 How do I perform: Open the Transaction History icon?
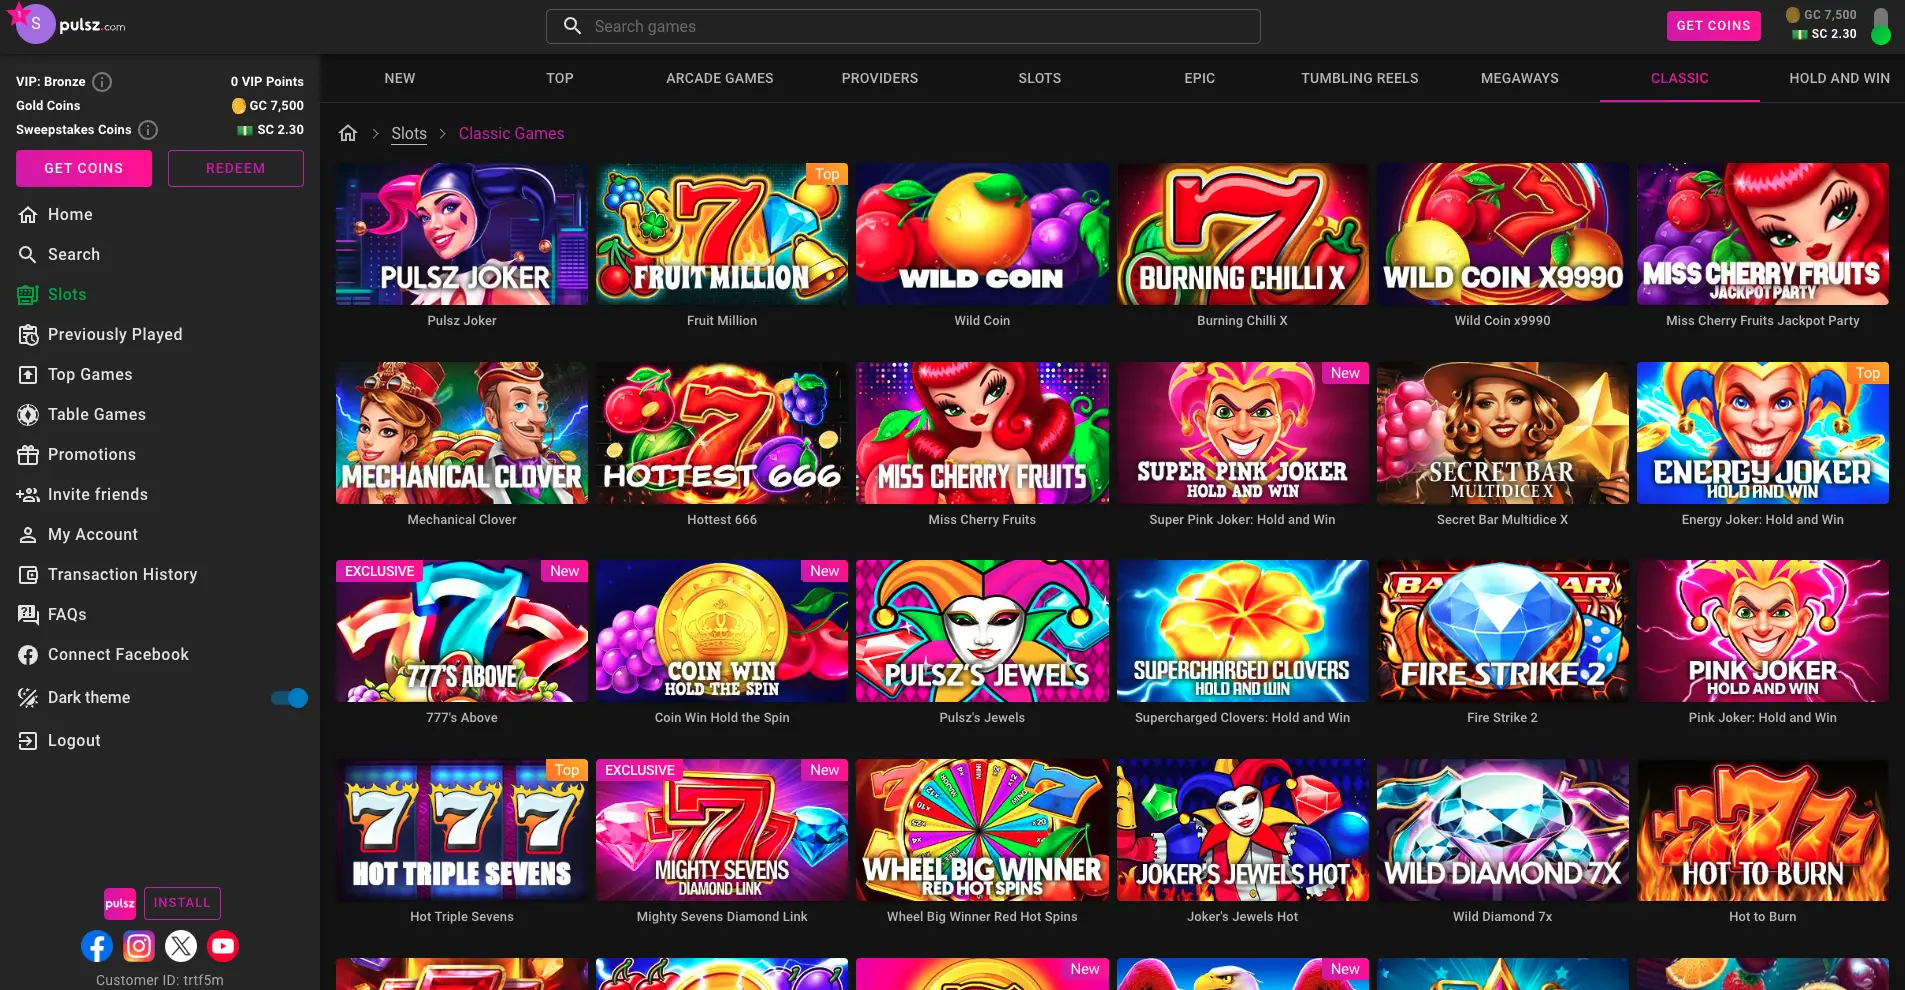point(28,575)
